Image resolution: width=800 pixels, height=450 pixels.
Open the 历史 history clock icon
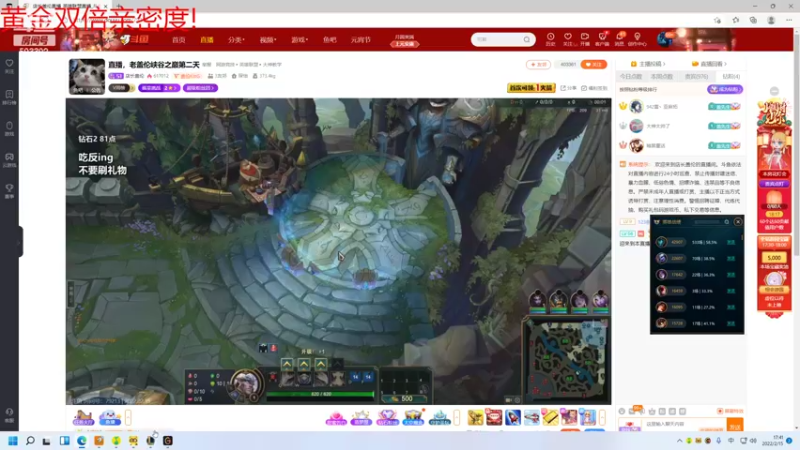point(550,39)
